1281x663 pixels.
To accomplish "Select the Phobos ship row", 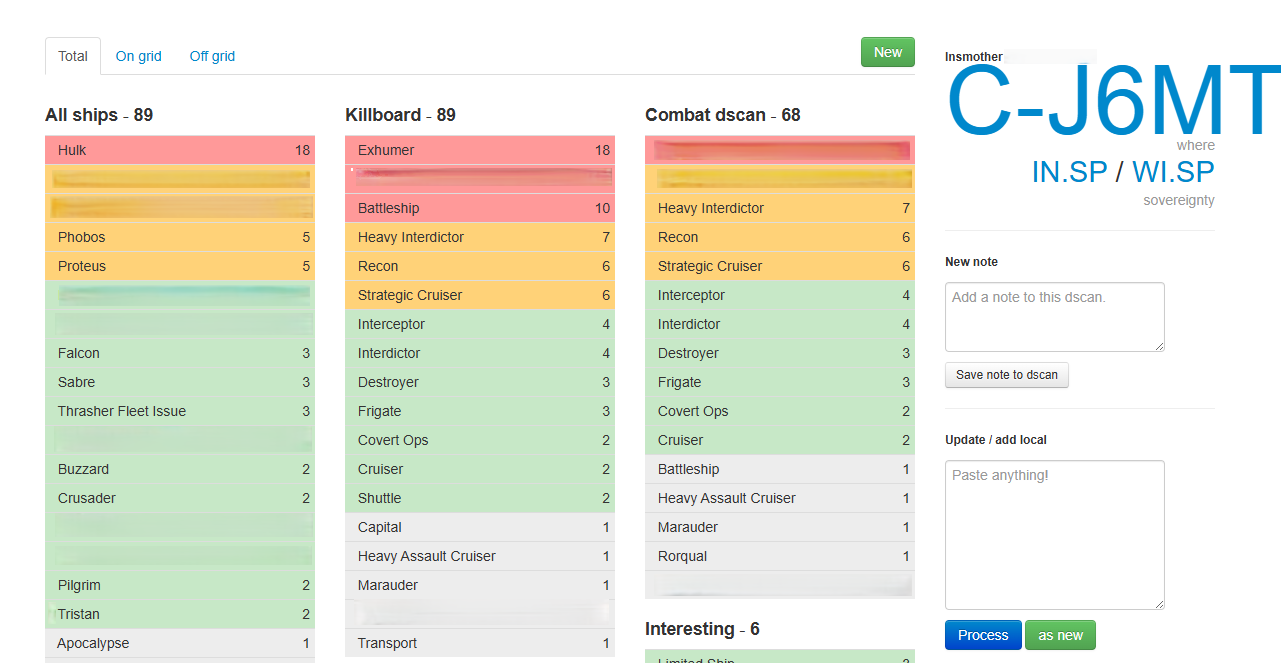I will pyautogui.click(x=180, y=237).
